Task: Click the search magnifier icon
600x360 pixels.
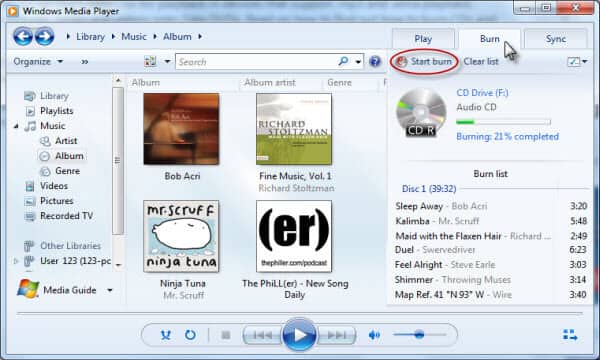Action: [x=343, y=61]
